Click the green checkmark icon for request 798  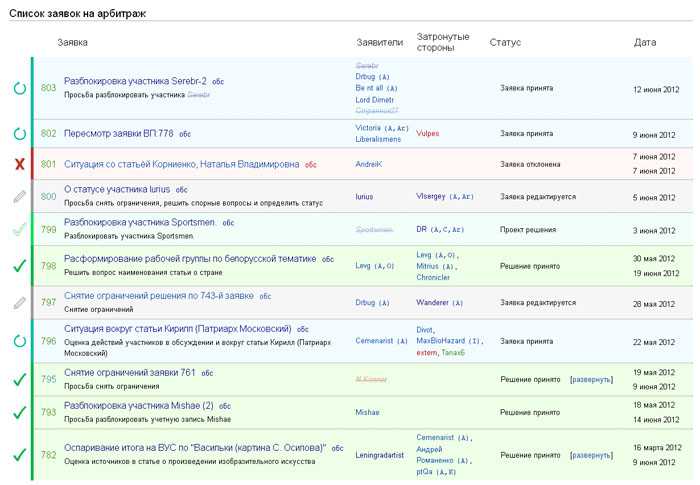coord(19,266)
